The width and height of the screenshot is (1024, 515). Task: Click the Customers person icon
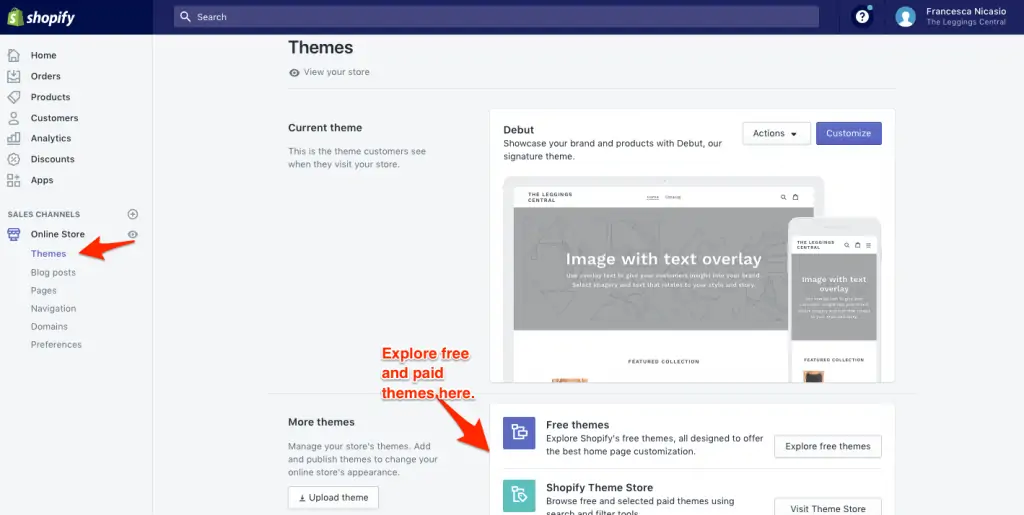tap(14, 118)
